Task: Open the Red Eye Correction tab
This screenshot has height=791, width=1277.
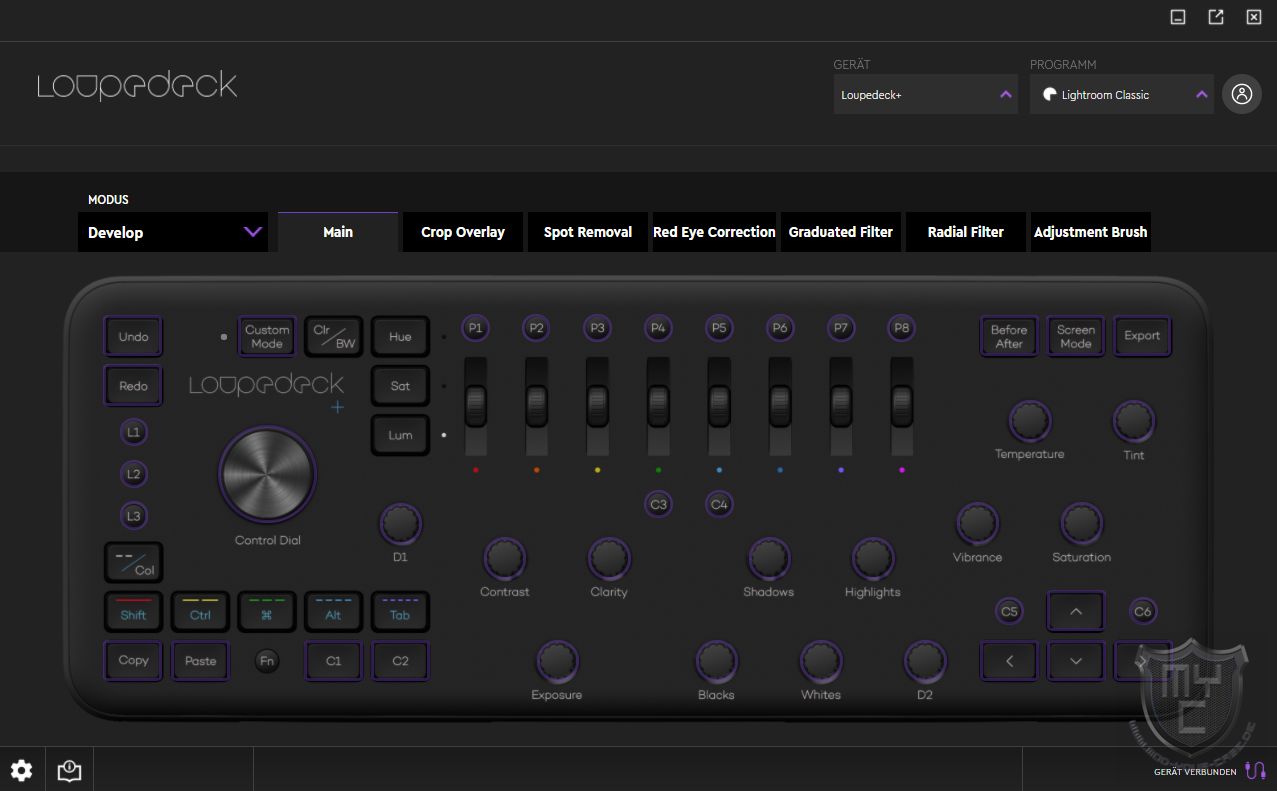Action: click(x=714, y=232)
